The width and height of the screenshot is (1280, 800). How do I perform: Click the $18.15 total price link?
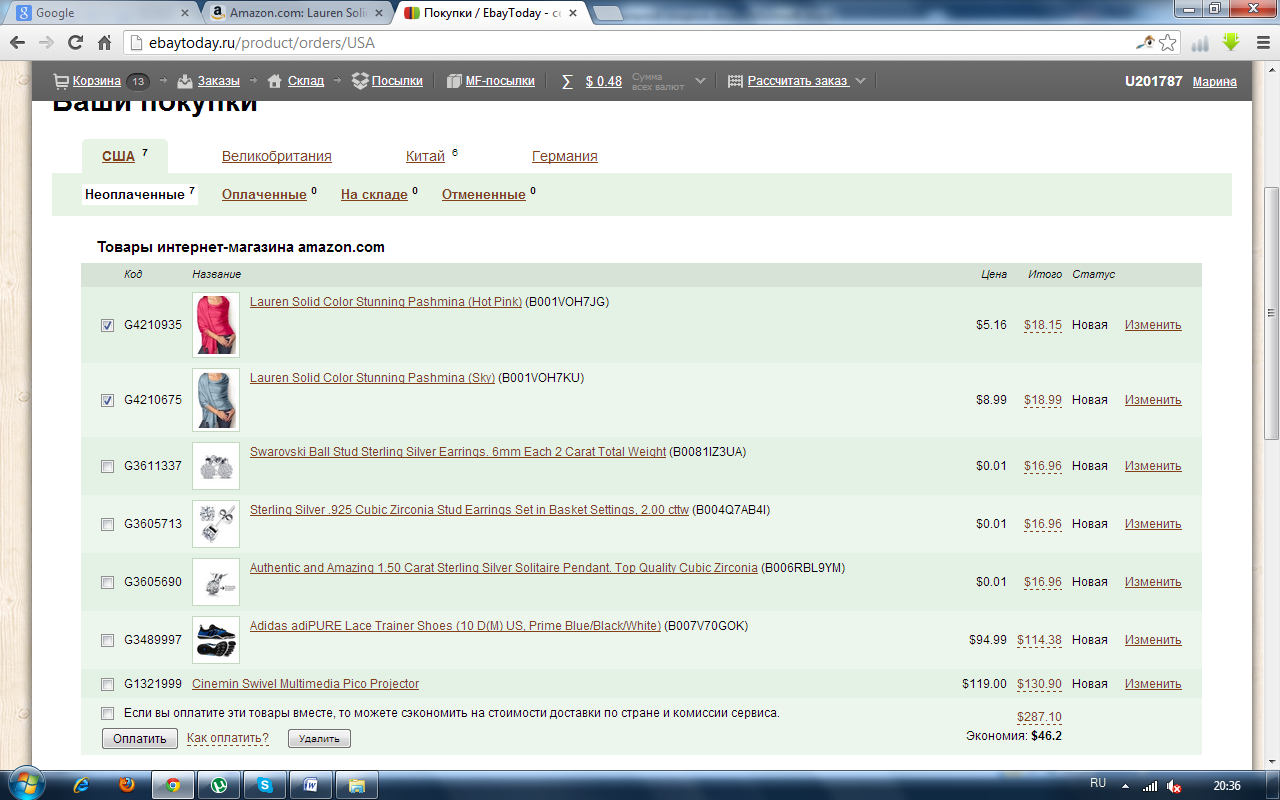pos(1043,325)
